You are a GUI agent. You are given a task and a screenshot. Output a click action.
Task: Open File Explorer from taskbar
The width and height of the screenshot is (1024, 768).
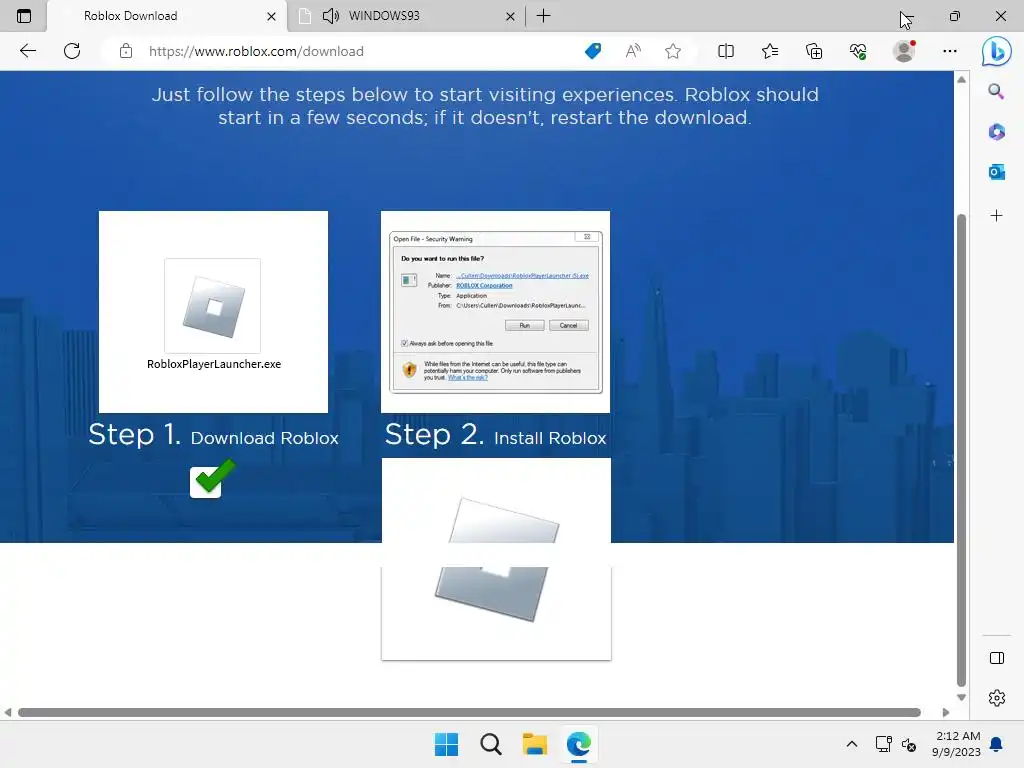click(x=535, y=744)
